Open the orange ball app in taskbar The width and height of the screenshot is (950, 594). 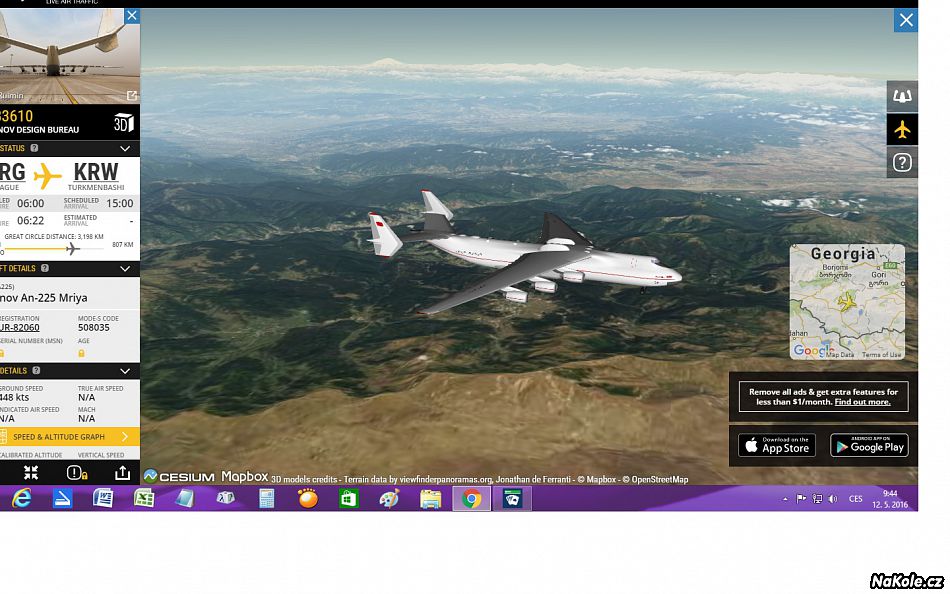click(x=308, y=498)
